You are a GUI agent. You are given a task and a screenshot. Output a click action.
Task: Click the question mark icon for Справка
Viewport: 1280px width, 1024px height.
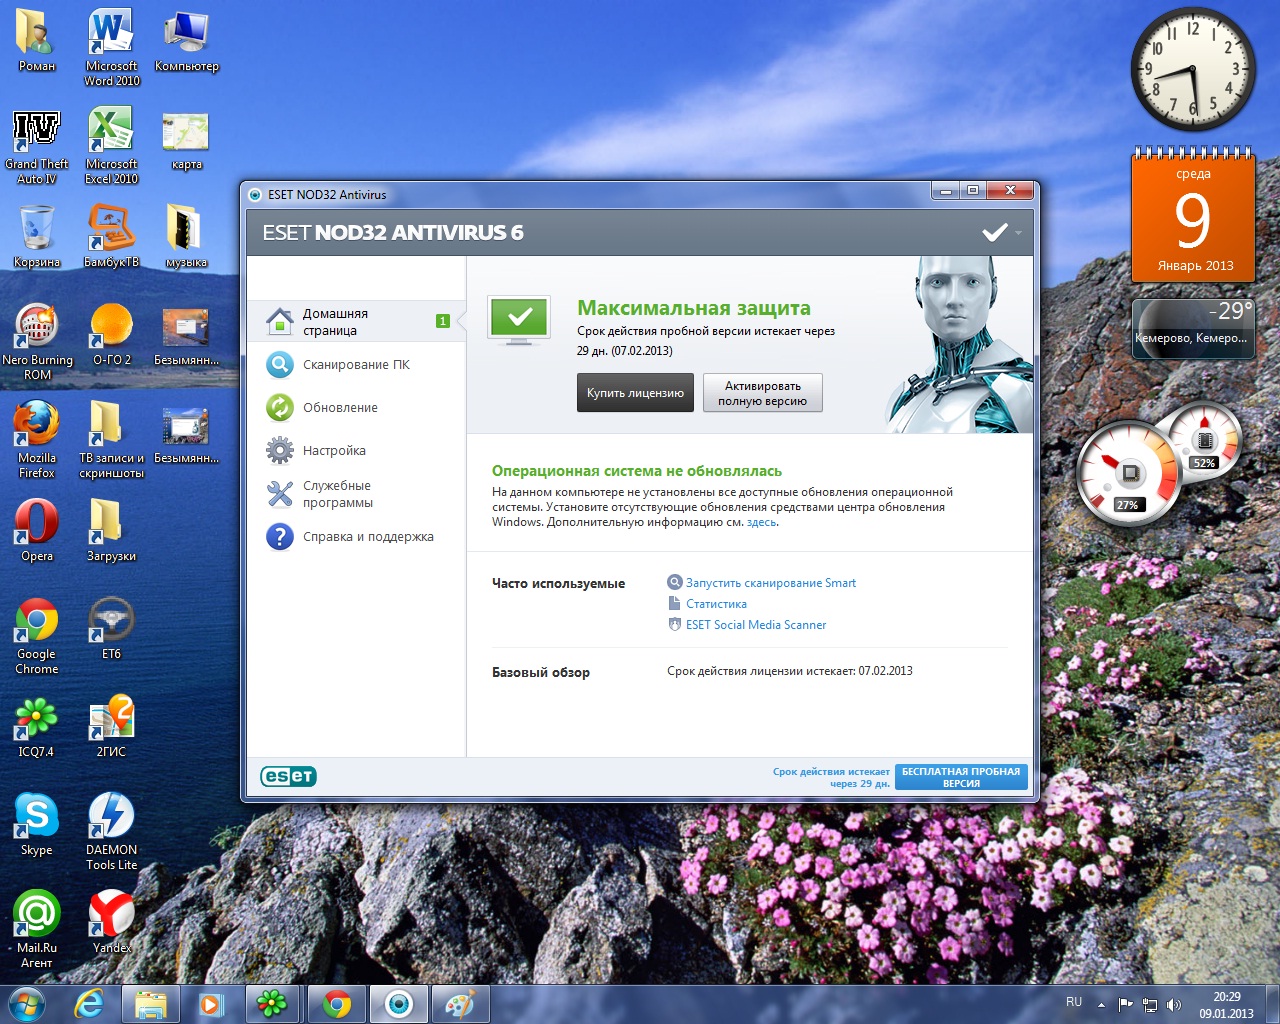tap(279, 537)
